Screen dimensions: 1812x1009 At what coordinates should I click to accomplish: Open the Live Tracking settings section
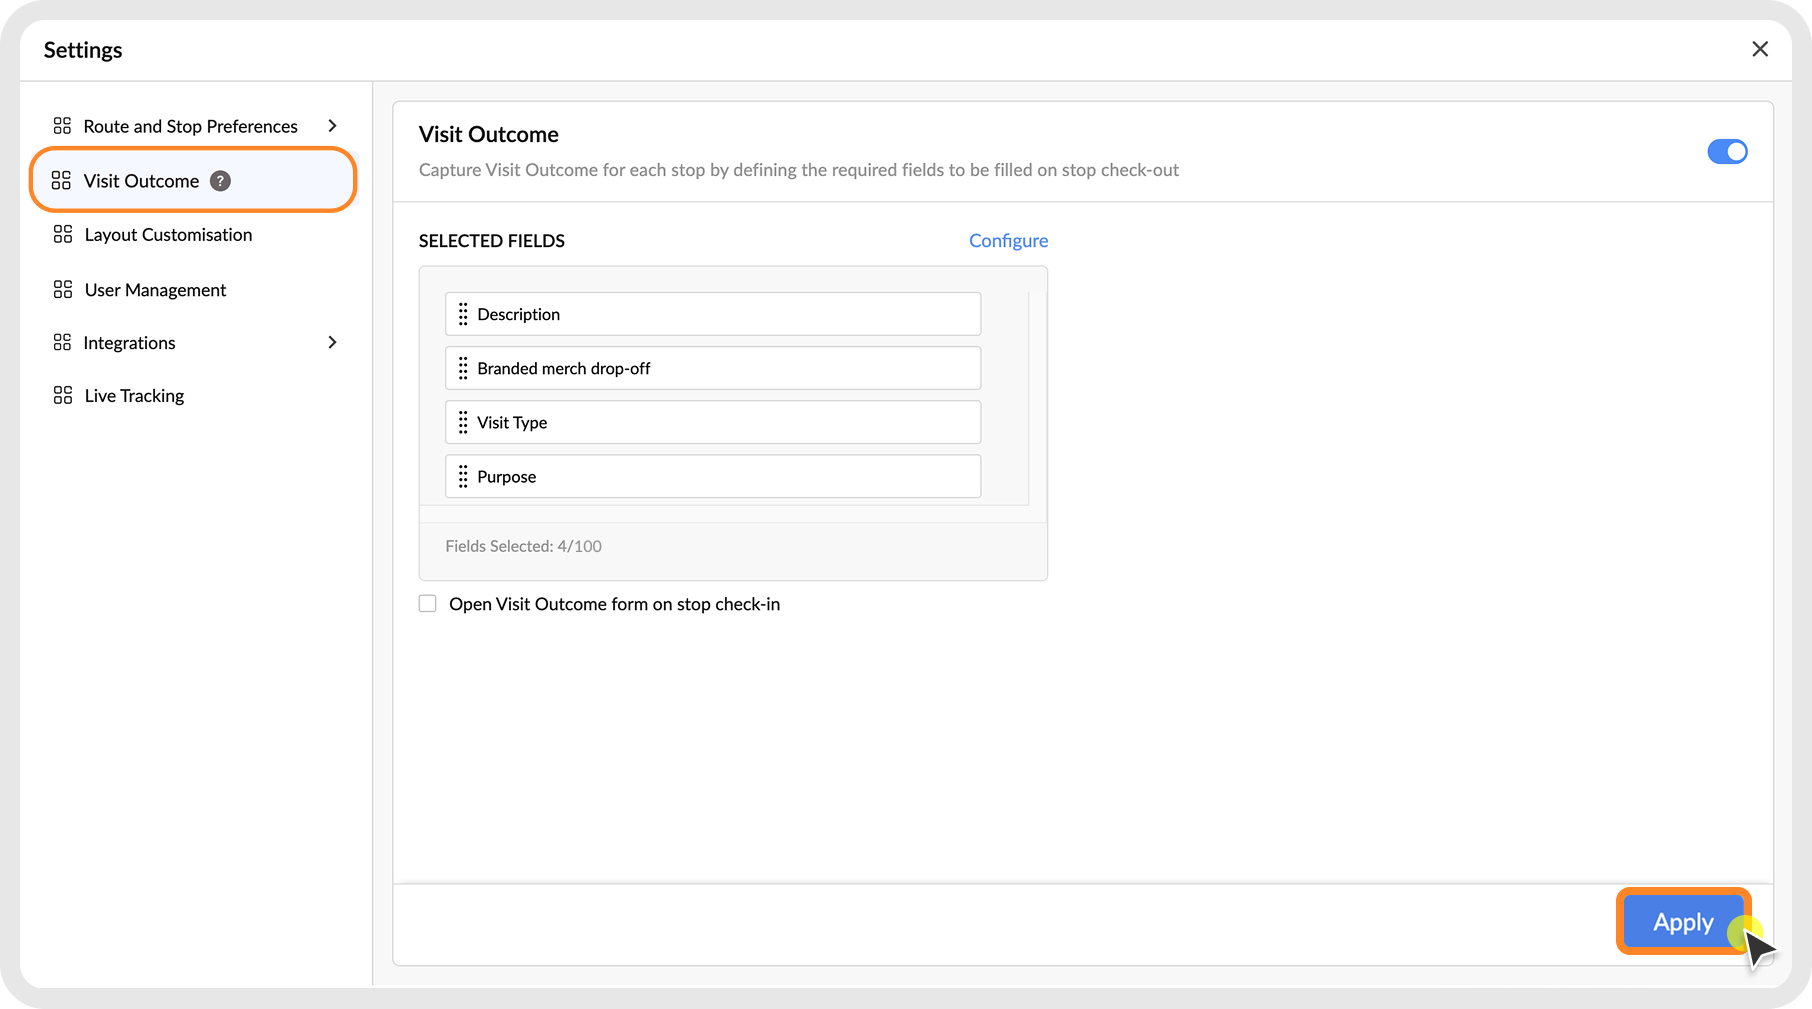[x=134, y=396]
